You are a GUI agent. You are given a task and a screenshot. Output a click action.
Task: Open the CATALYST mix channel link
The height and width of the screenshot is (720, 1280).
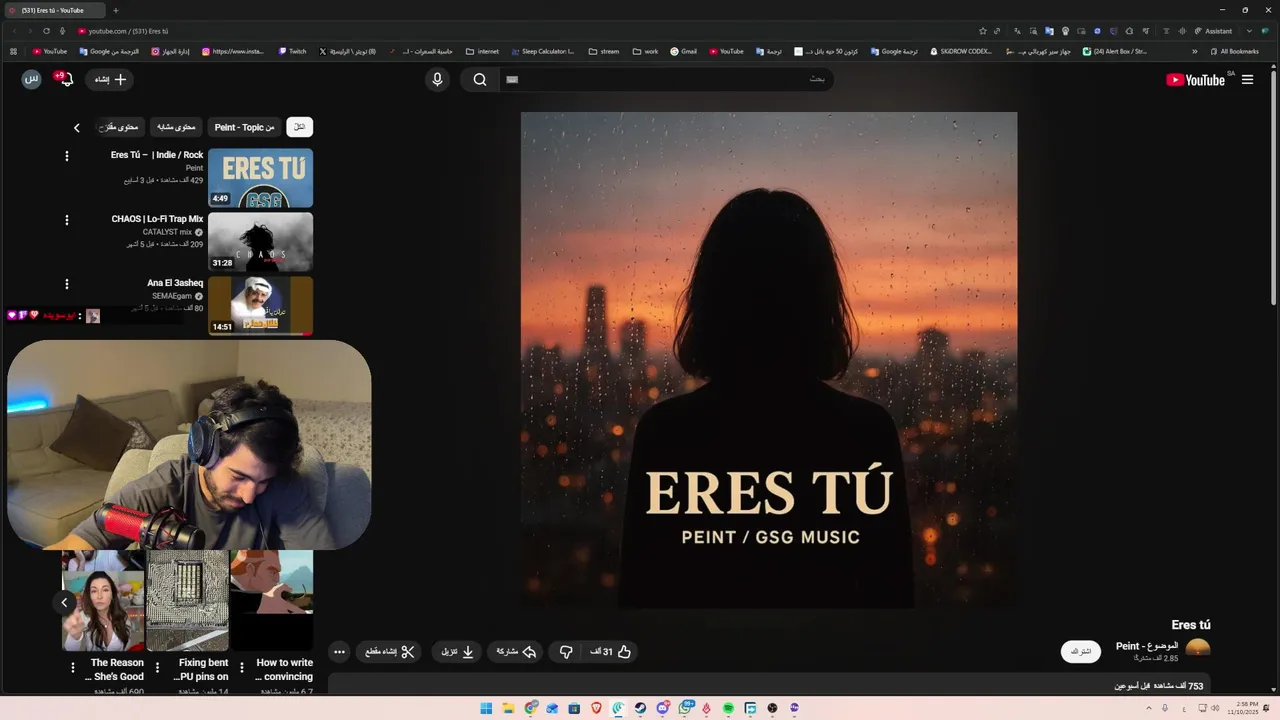[x=167, y=232]
